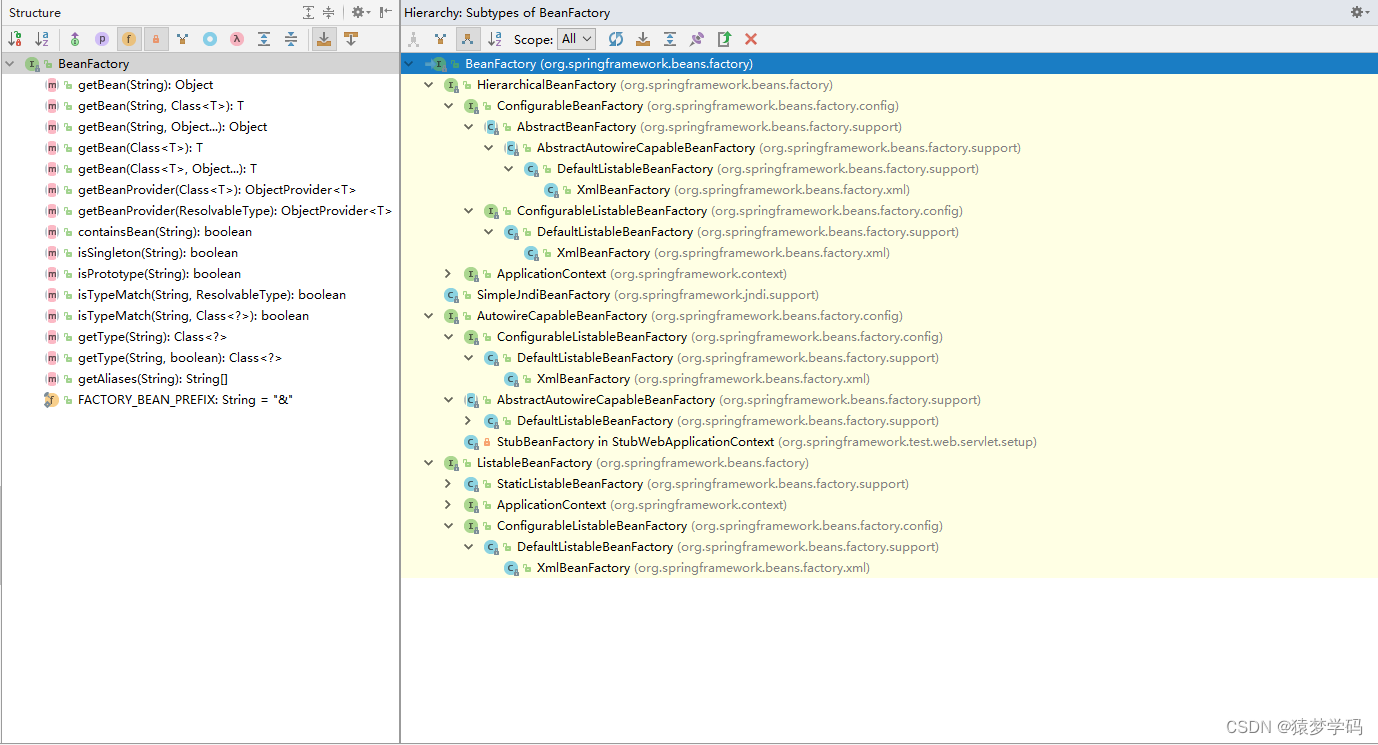This screenshot has width=1378, height=745.
Task: Toggle Autoscroll to Source in Structure
Action: [324, 39]
